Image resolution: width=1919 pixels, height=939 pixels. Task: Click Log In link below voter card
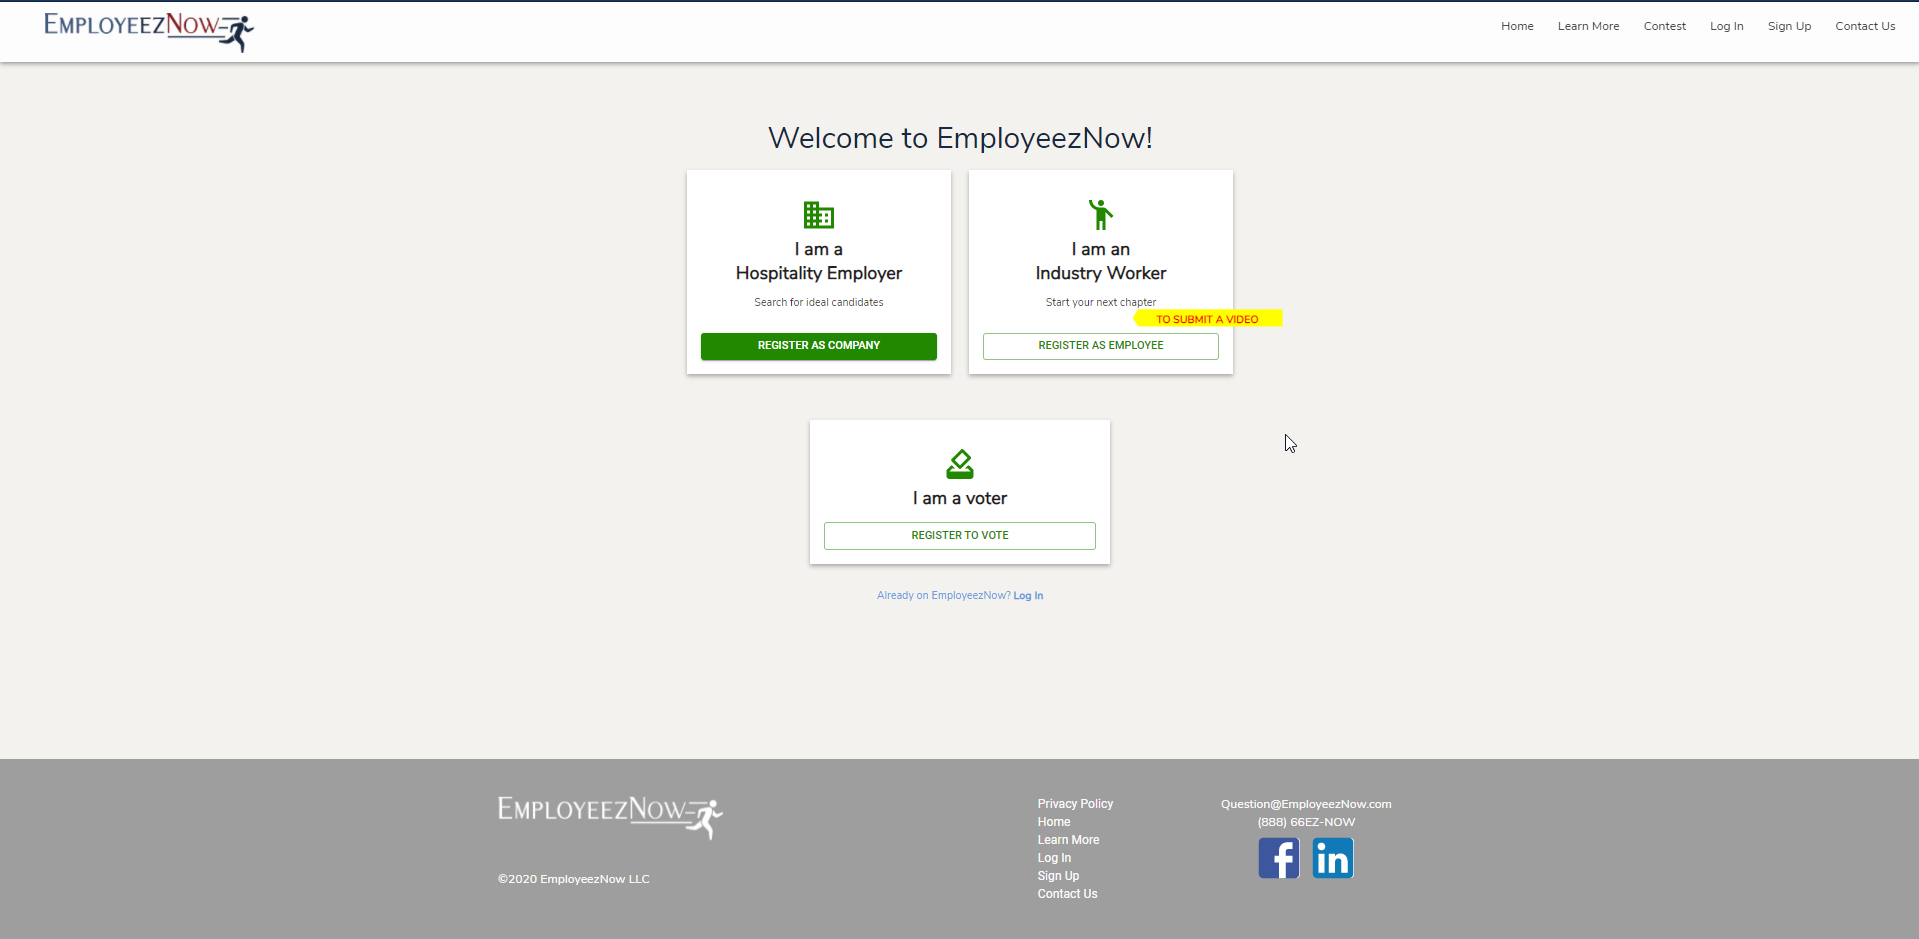1028,596
